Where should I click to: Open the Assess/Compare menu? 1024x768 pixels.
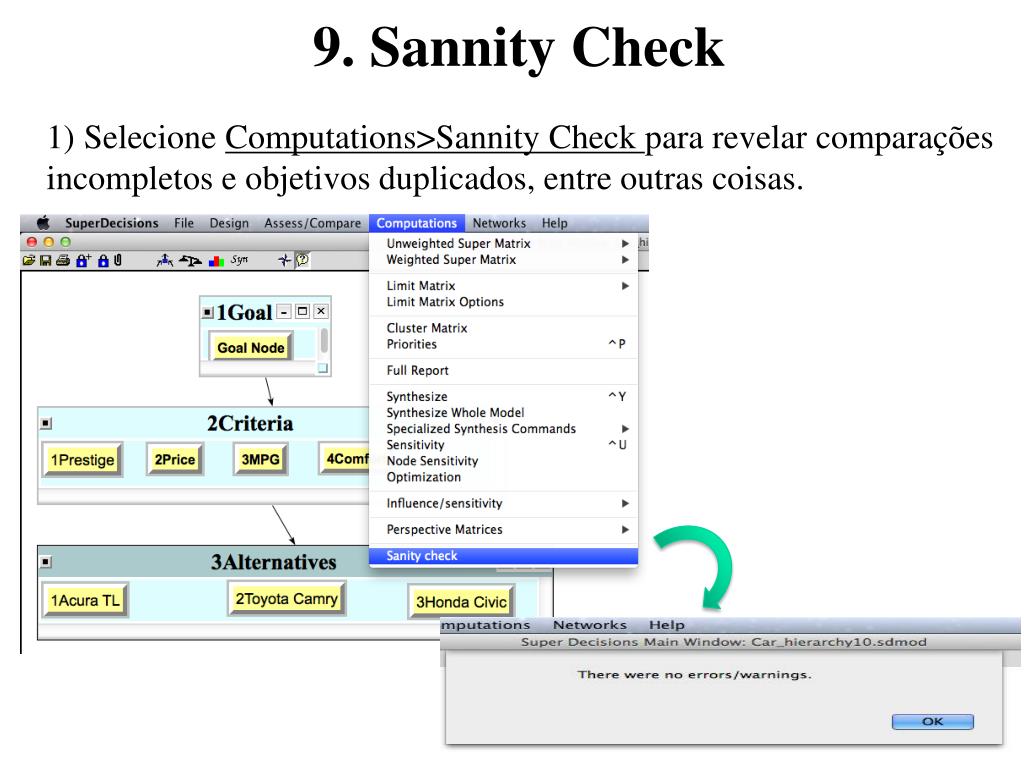(312, 223)
